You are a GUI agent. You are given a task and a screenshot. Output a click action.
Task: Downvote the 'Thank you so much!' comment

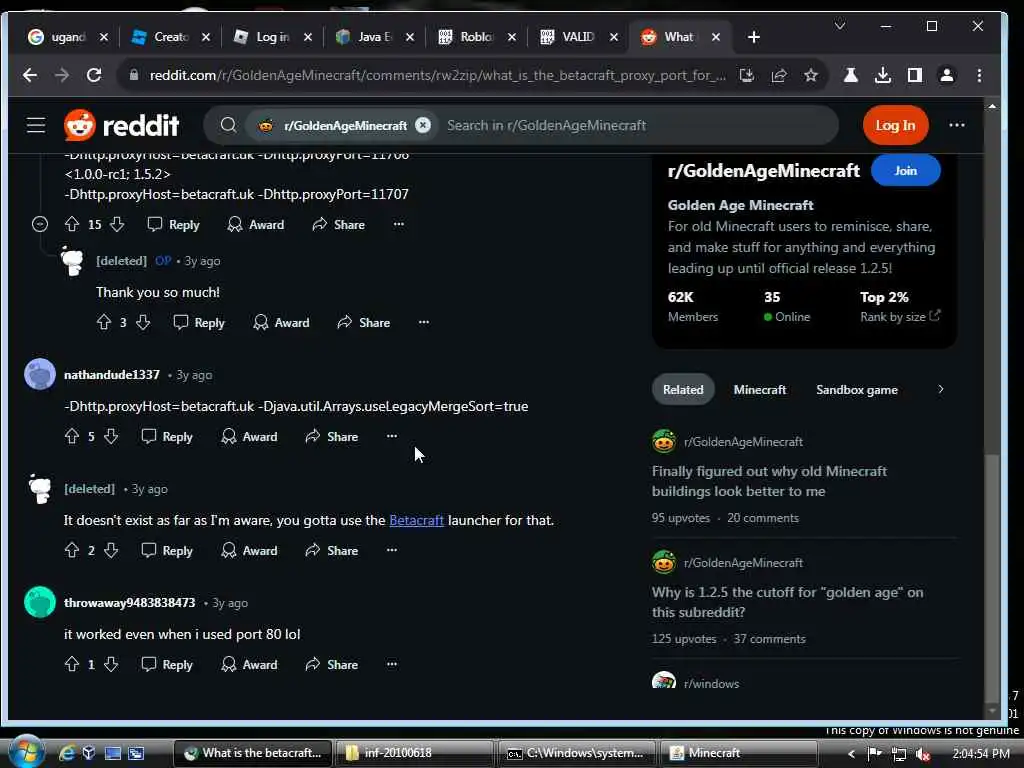point(143,322)
